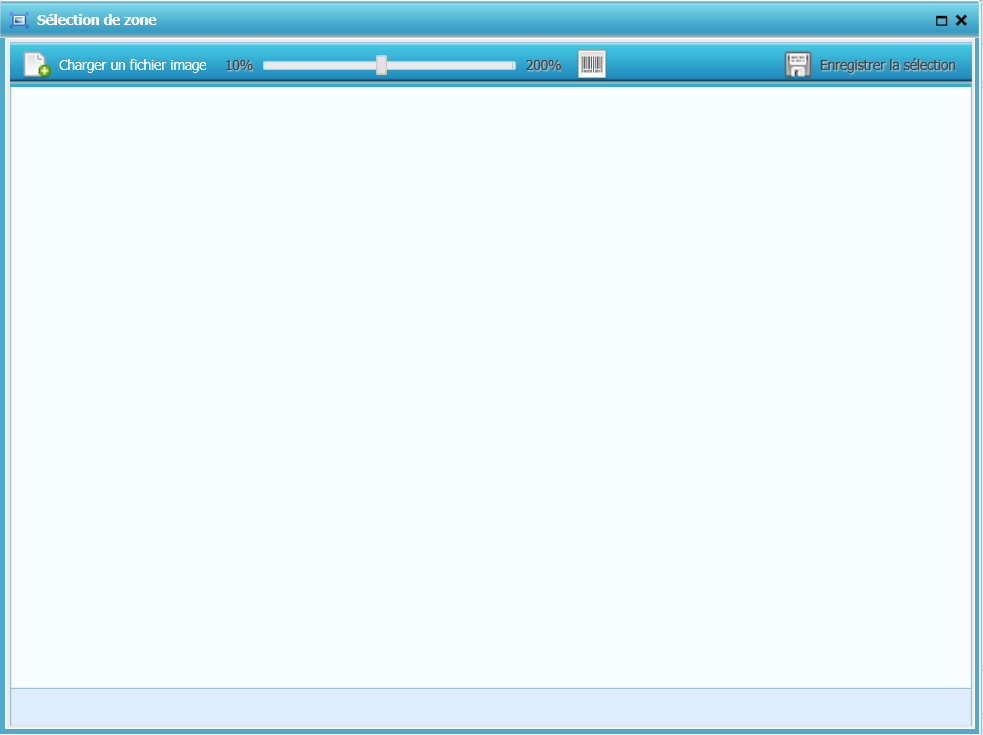Close the Sélection de zone window

[961, 20]
